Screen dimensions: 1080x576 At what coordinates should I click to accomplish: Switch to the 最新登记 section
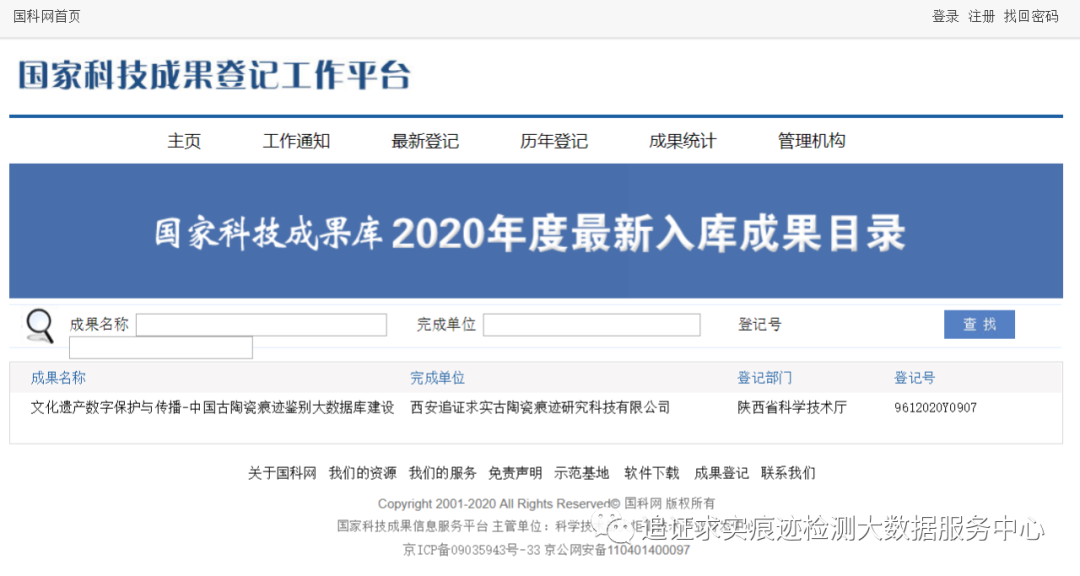tap(424, 140)
